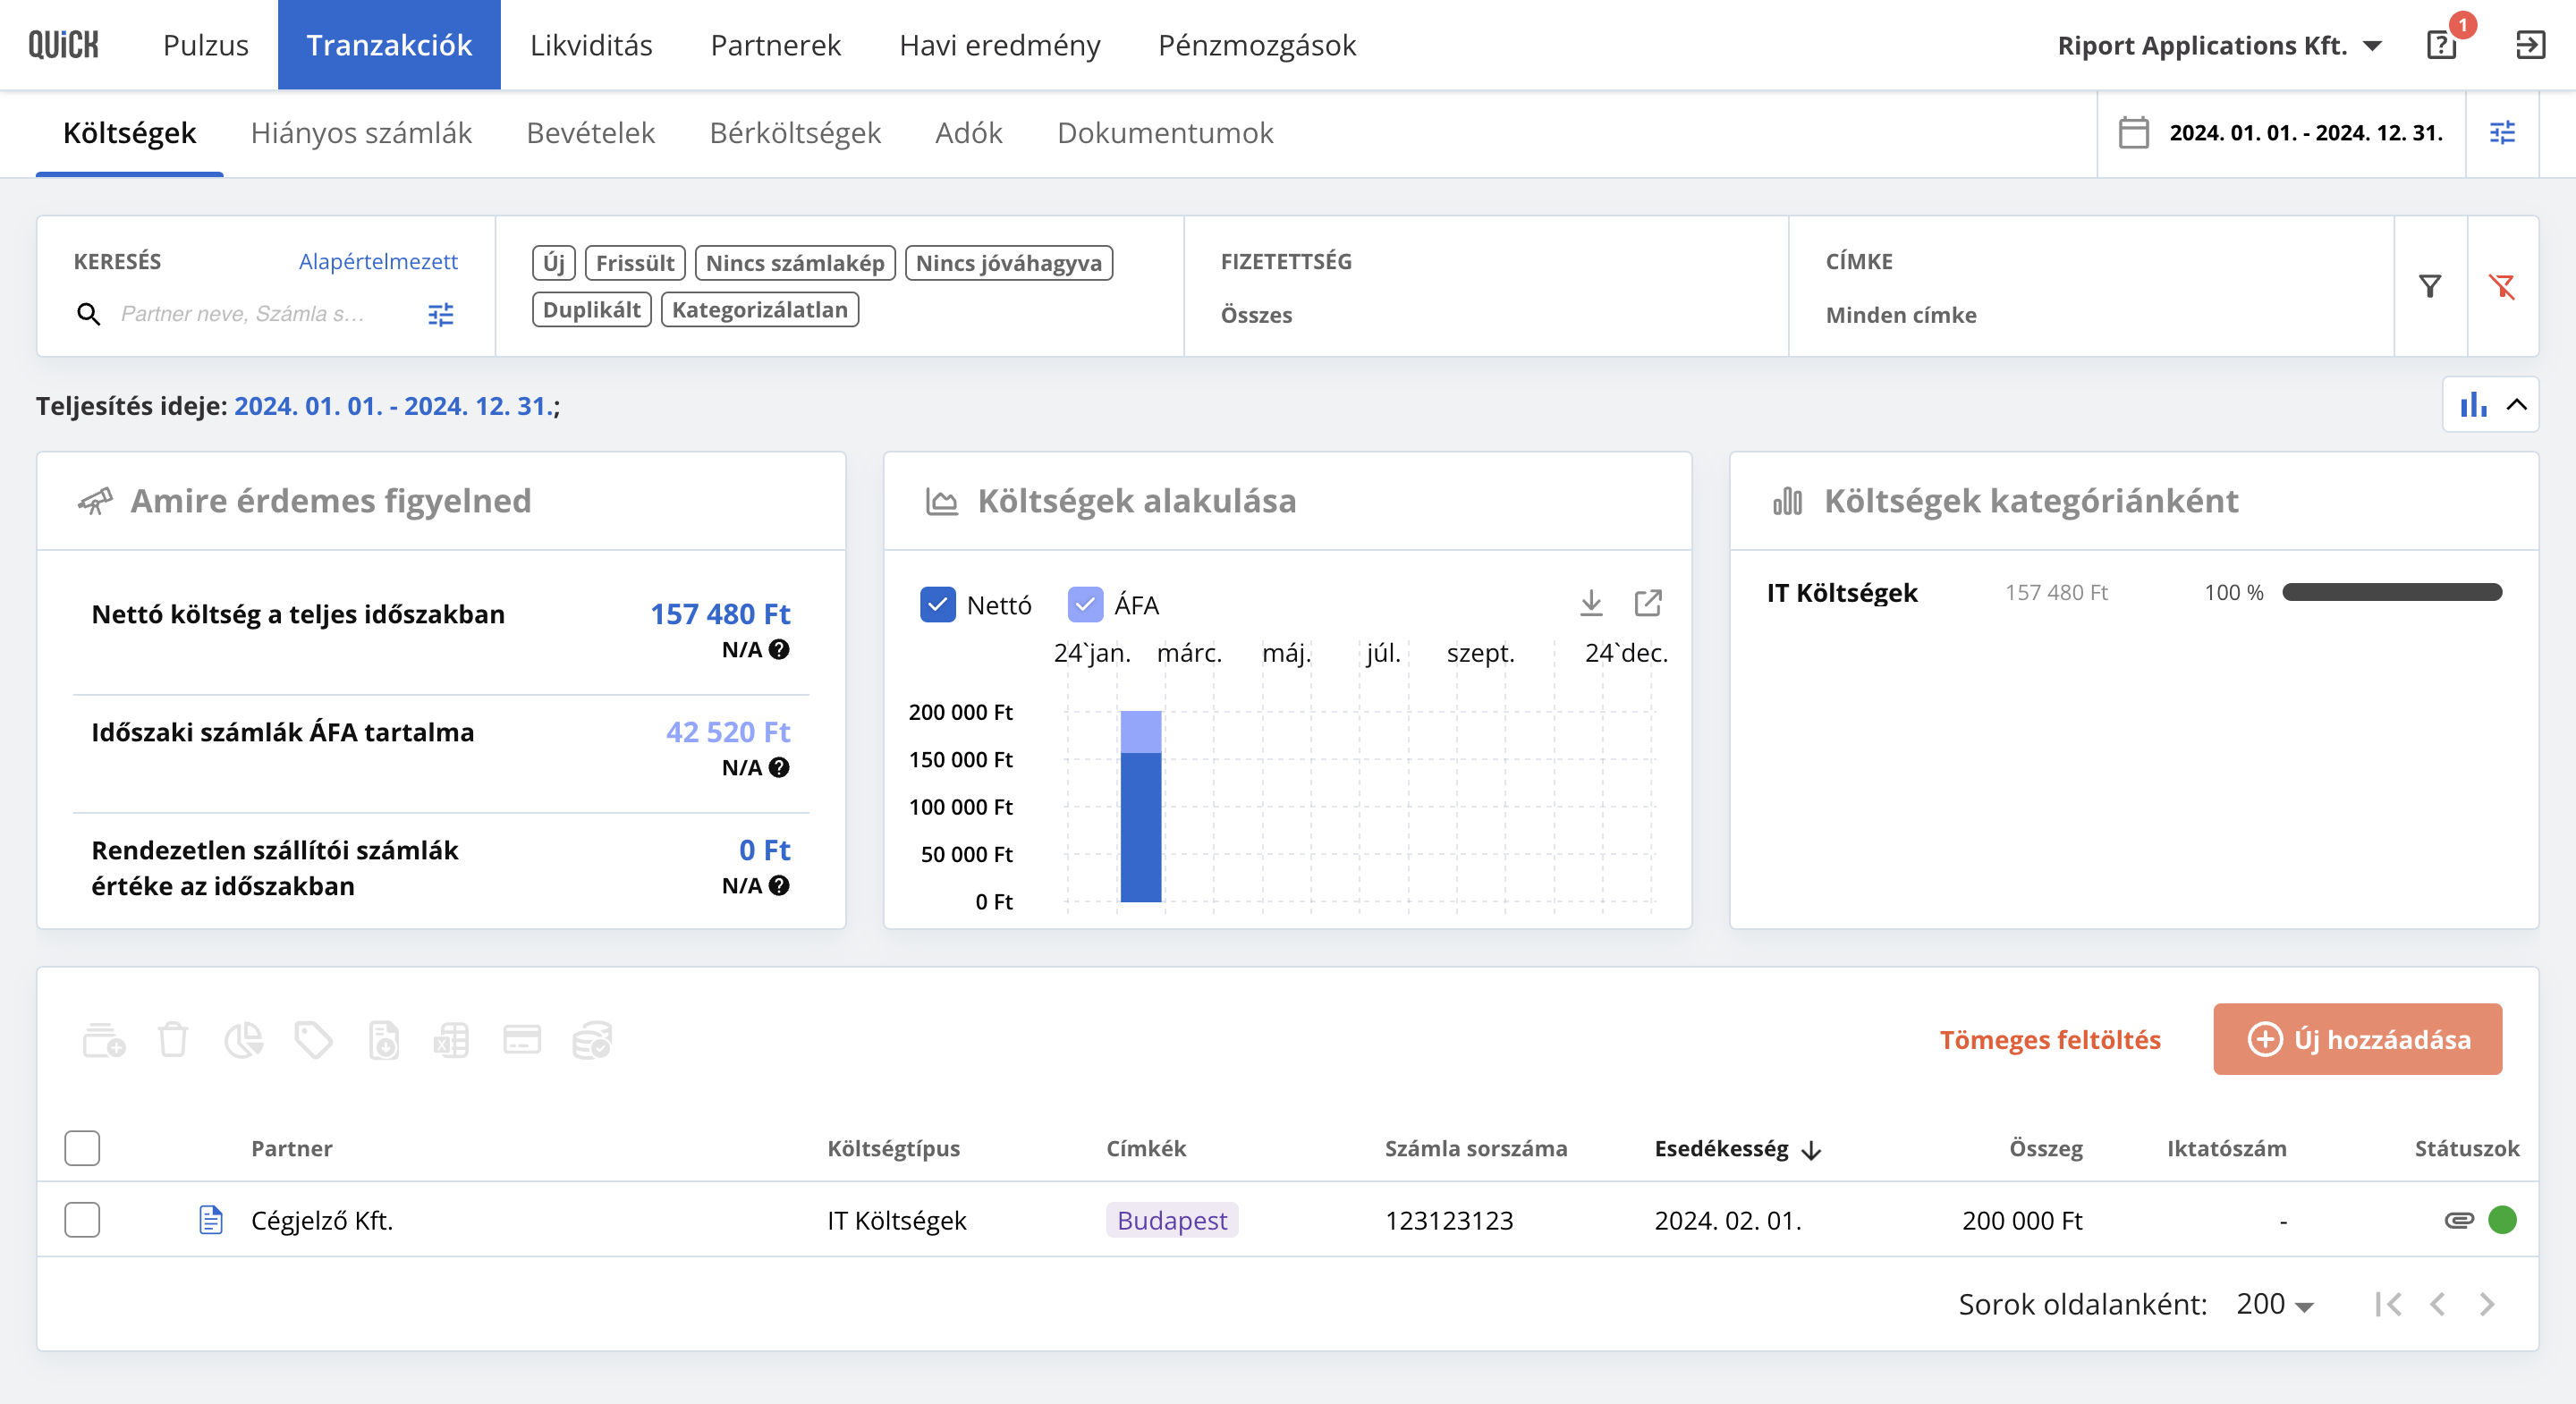Click the coins paid toolbar icon
This screenshot has width=2576, height=1404.
pyautogui.click(x=591, y=1040)
